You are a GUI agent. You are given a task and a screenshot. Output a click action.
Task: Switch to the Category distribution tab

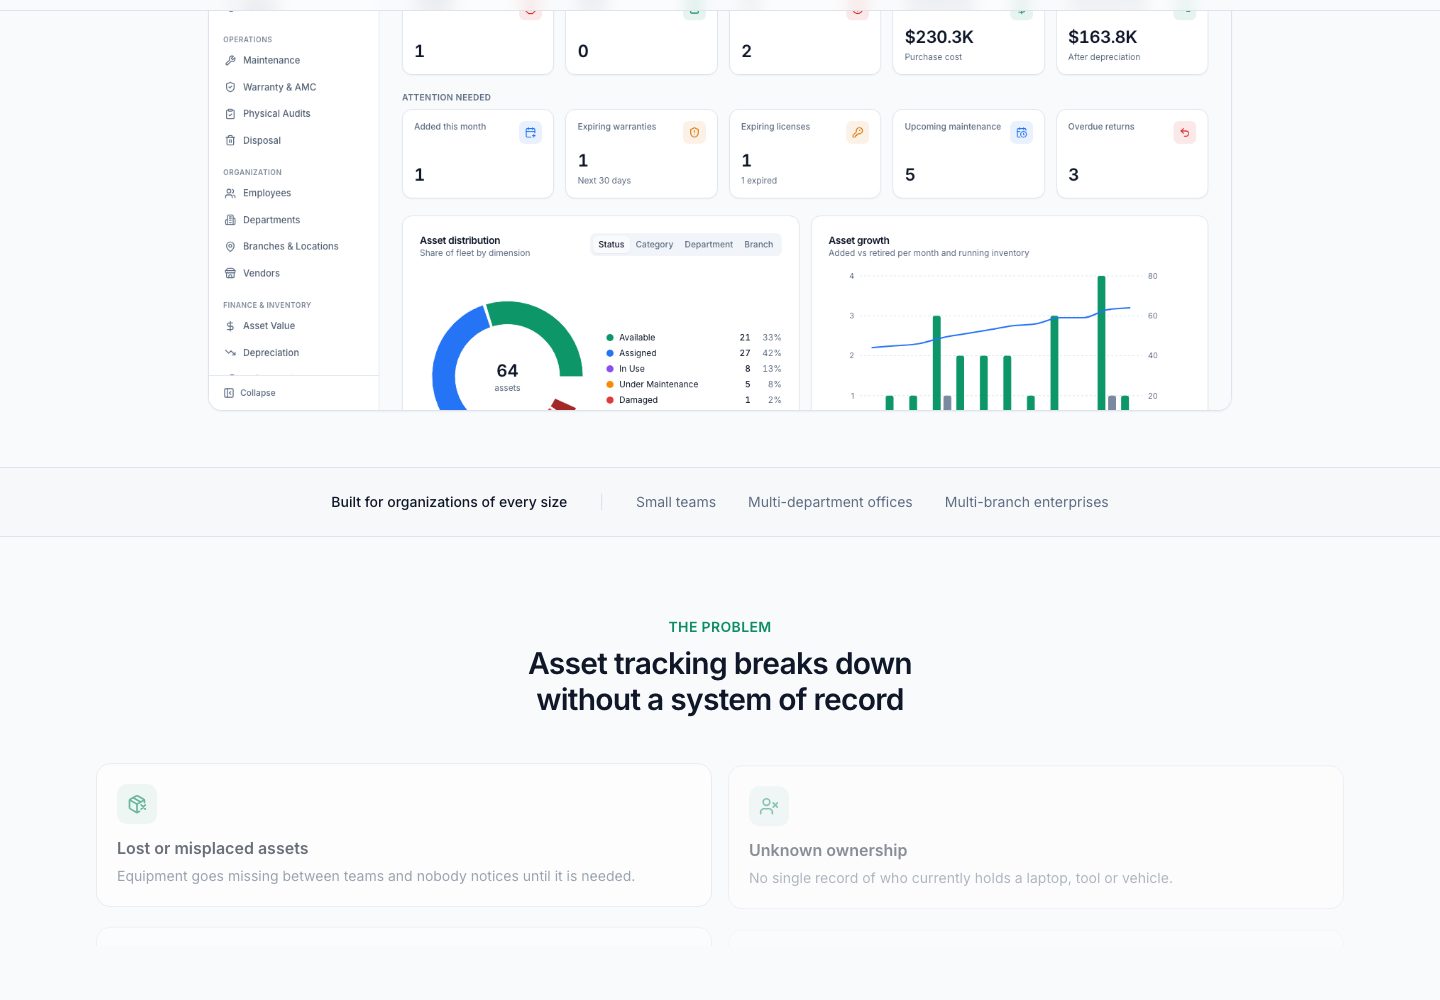[654, 245]
